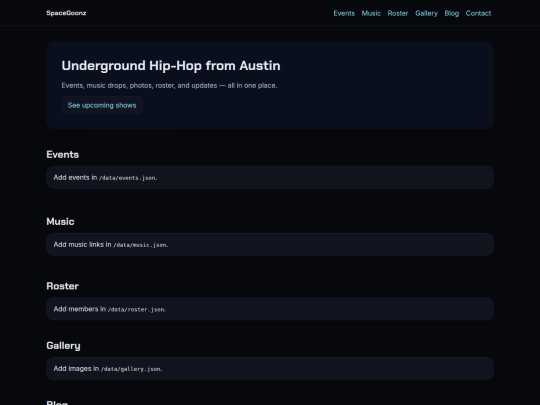Screen dimensions: 540x405
Task: Click the Add music links in text
Action: (x=82, y=245)
